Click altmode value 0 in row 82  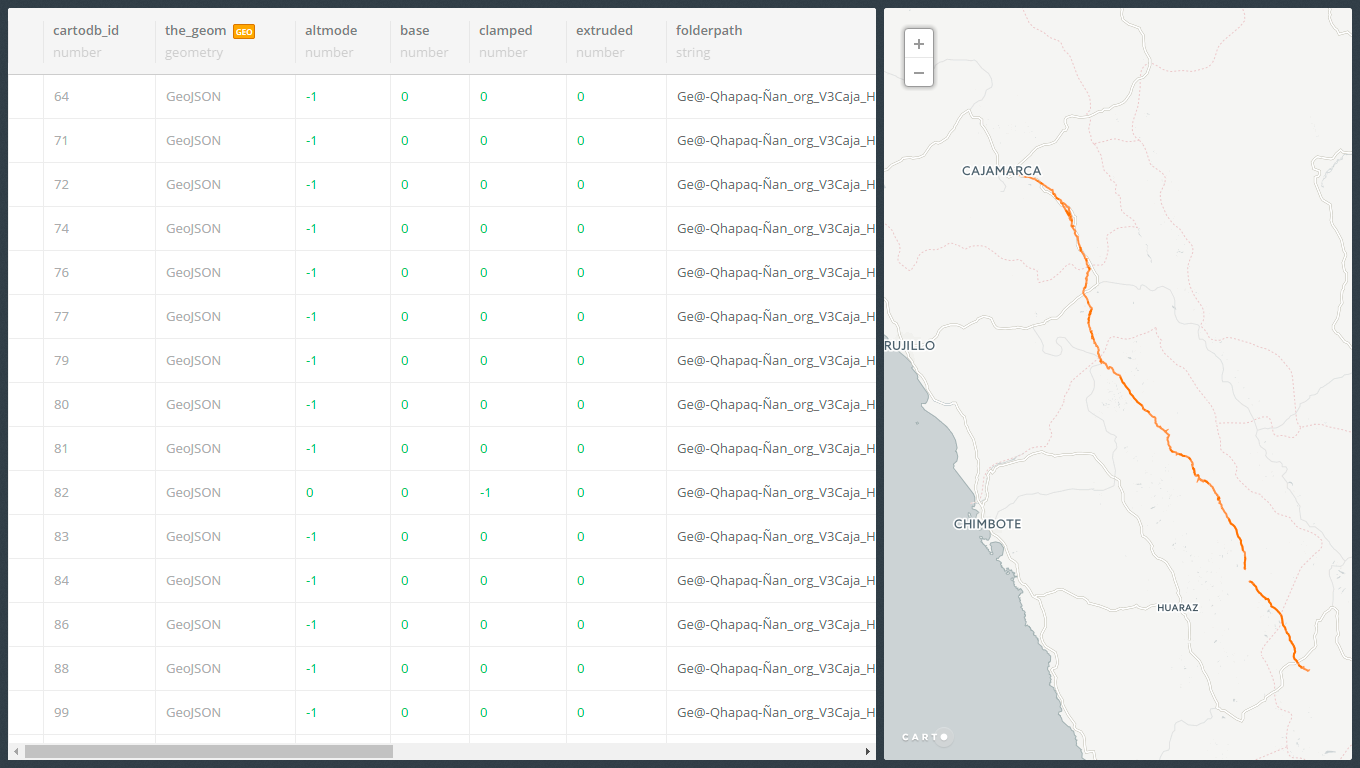tap(310, 493)
